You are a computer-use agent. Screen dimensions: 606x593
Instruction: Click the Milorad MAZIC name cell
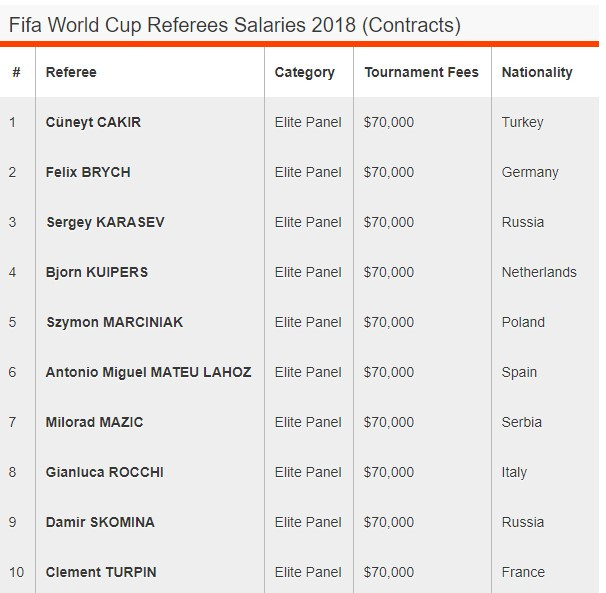tap(94, 422)
